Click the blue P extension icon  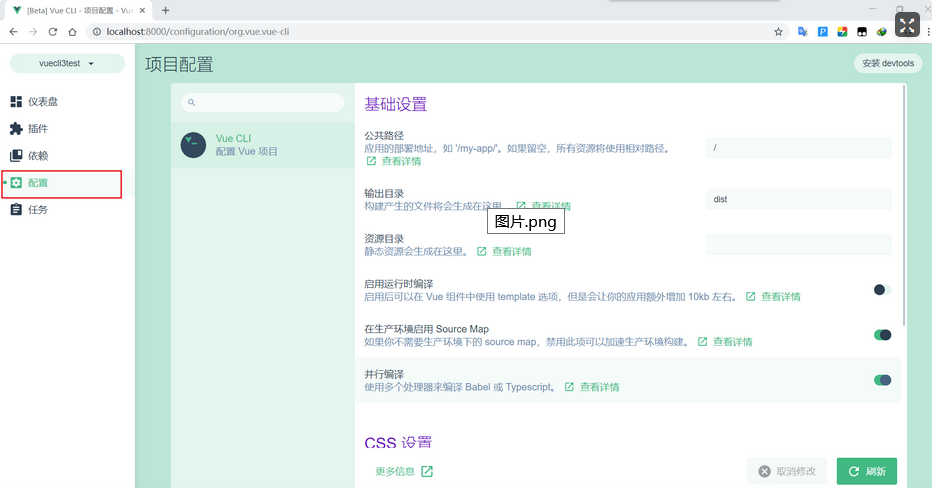pyautogui.click(x=823, y=32)
